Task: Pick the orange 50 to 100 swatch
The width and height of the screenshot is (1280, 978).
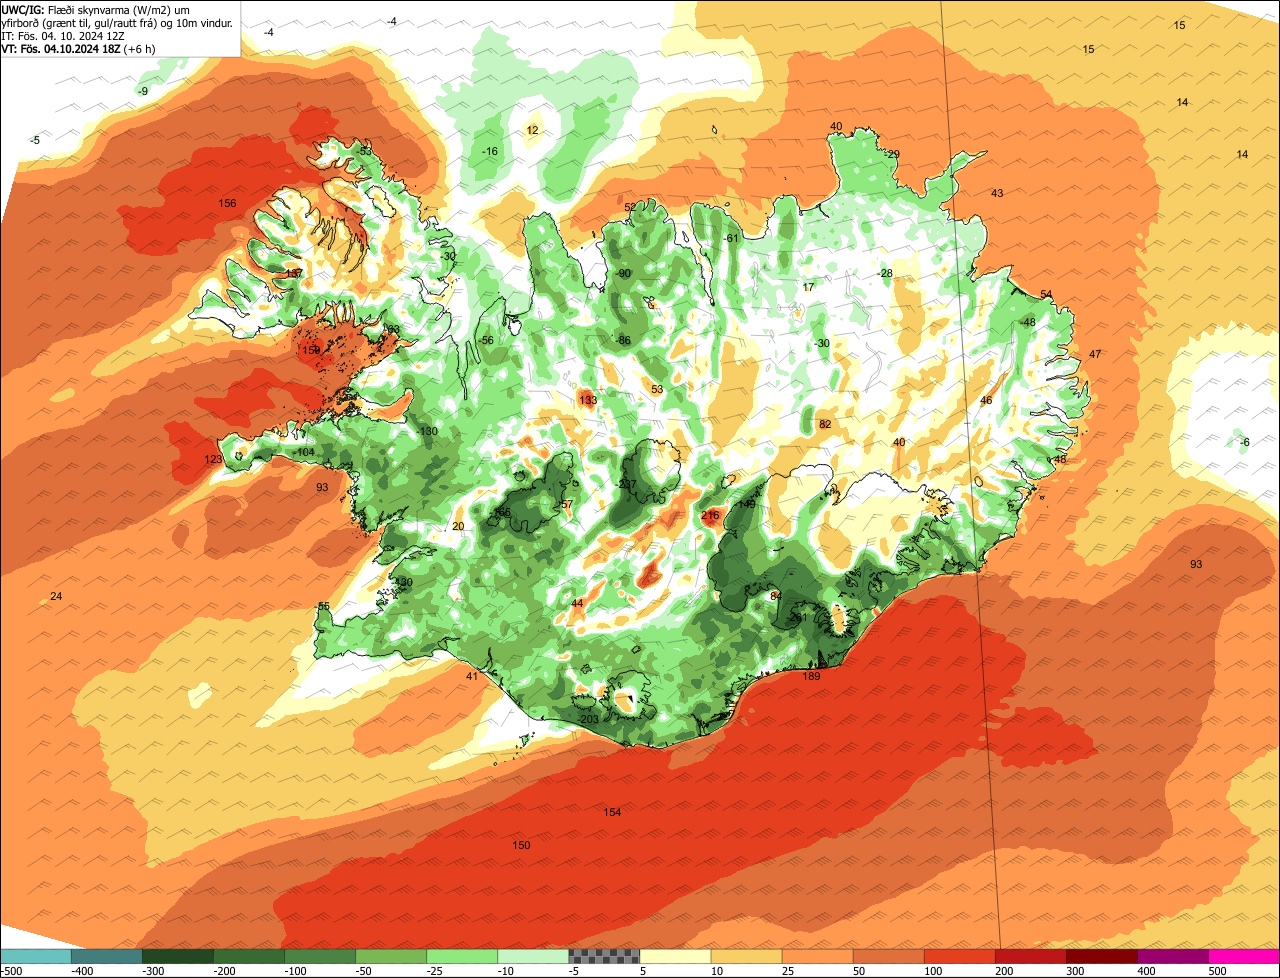Action: tap(888, 955)
